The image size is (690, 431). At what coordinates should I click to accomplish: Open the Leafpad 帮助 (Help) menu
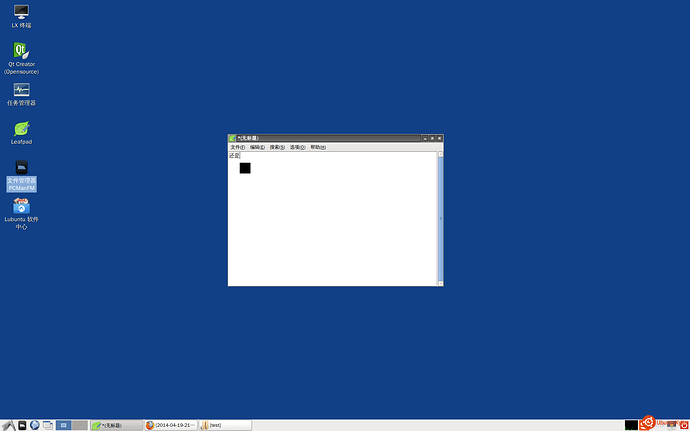coord(318,147)
